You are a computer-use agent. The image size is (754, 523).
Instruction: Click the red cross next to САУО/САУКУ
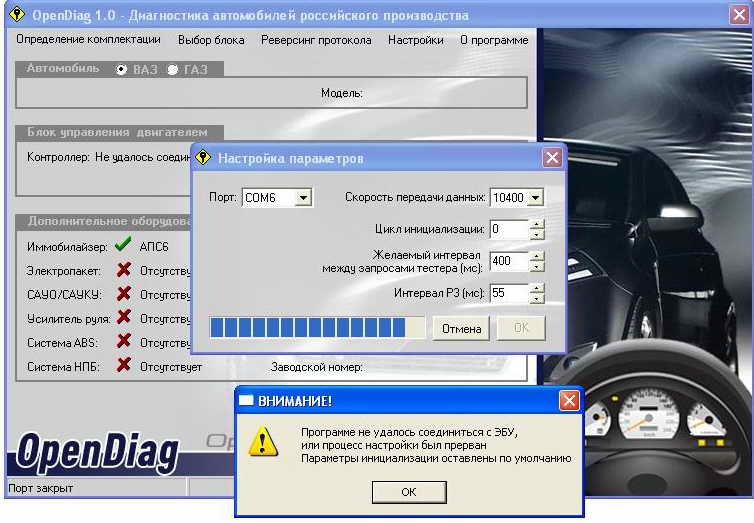124,293
